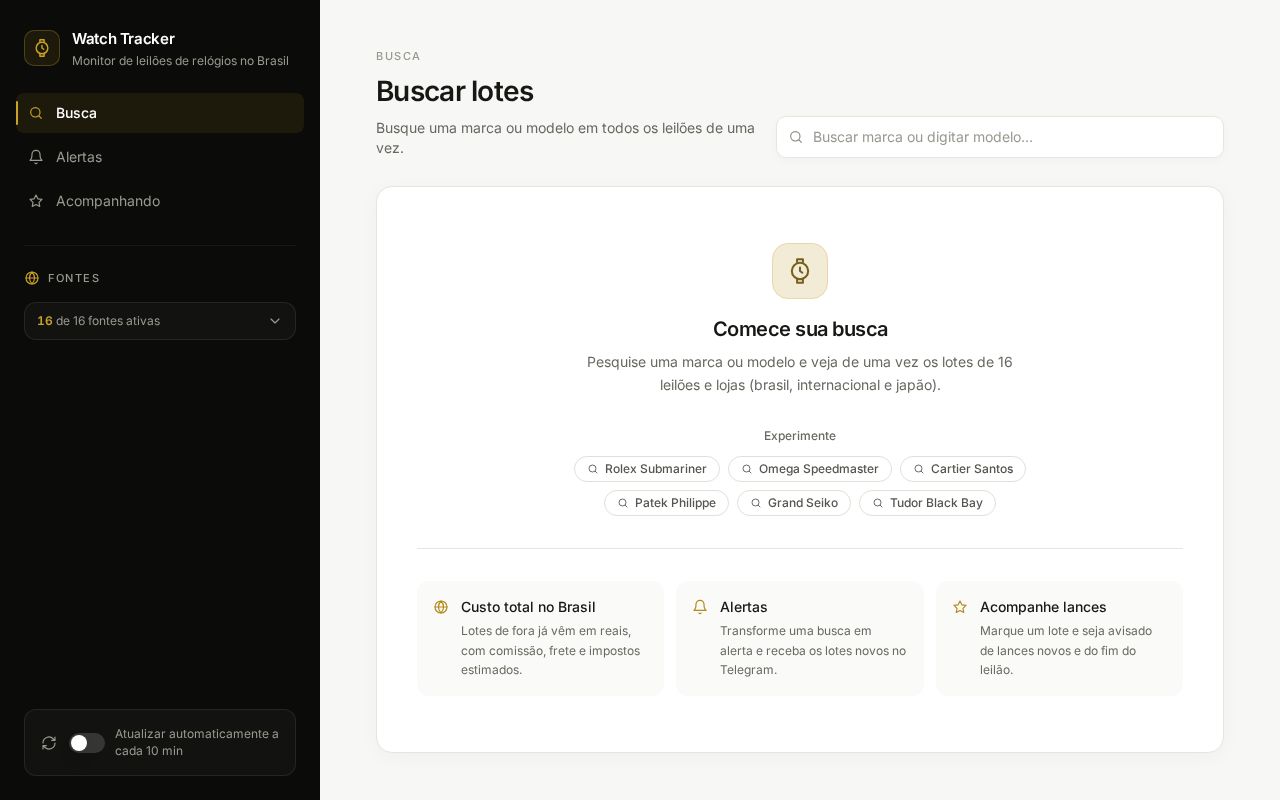Click the refresh icon in auto-update box
The width and height of the screenshot is (1280, 800).
(49, 743)
